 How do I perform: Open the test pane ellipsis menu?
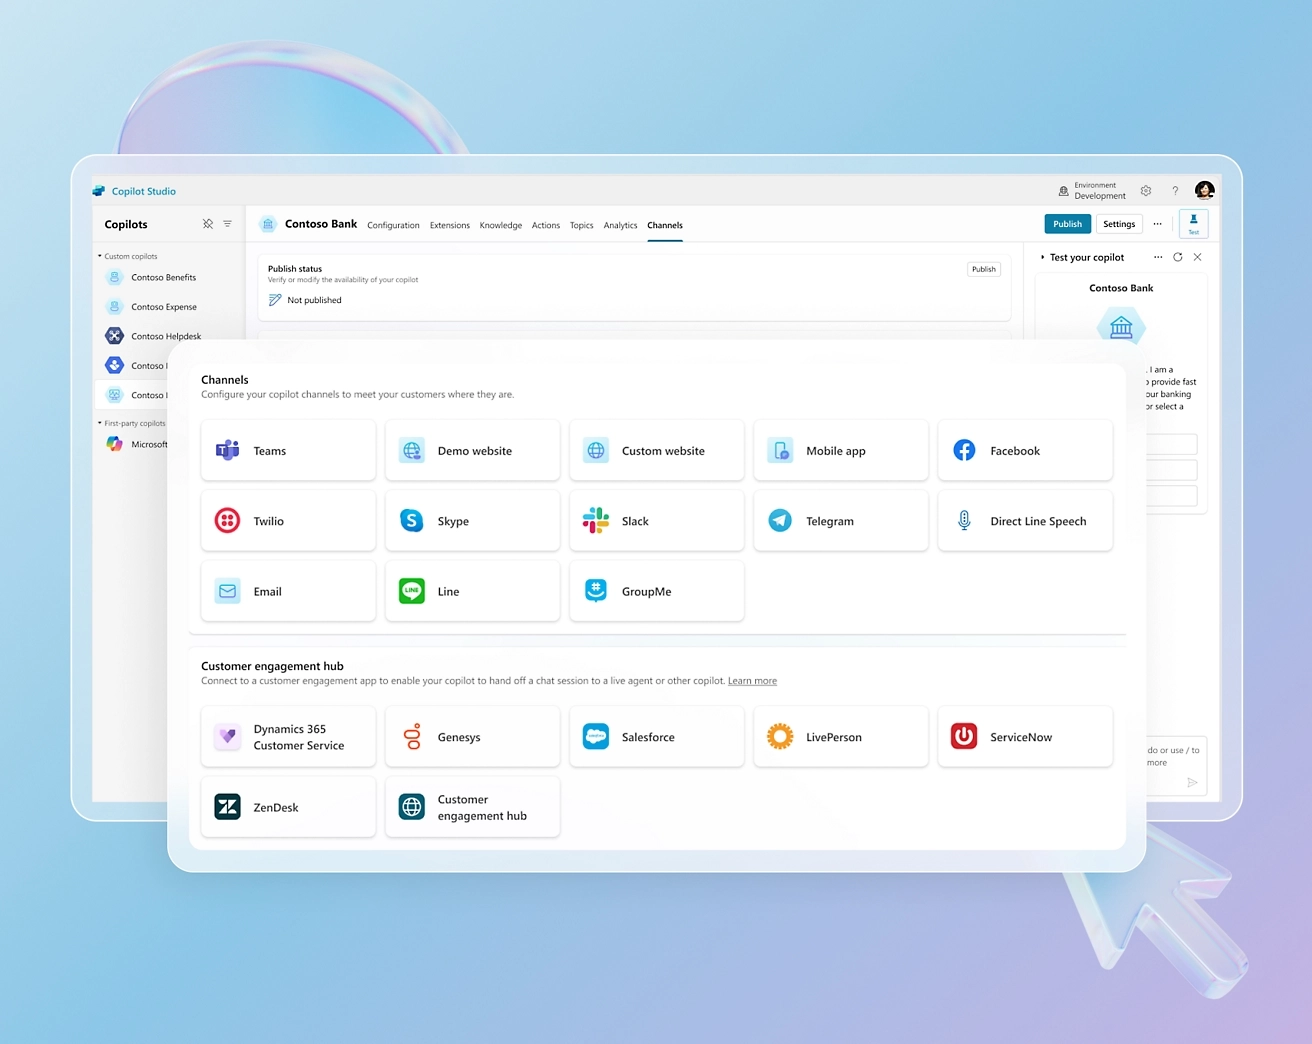(1158, 257)
